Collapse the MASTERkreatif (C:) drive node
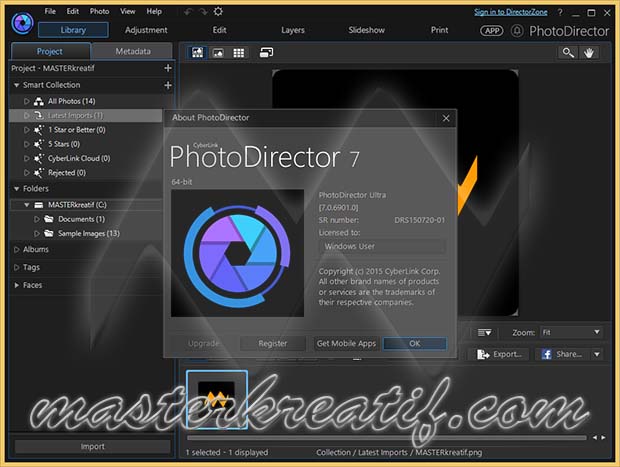Screen dimensions: 620x467 [26, 205]
